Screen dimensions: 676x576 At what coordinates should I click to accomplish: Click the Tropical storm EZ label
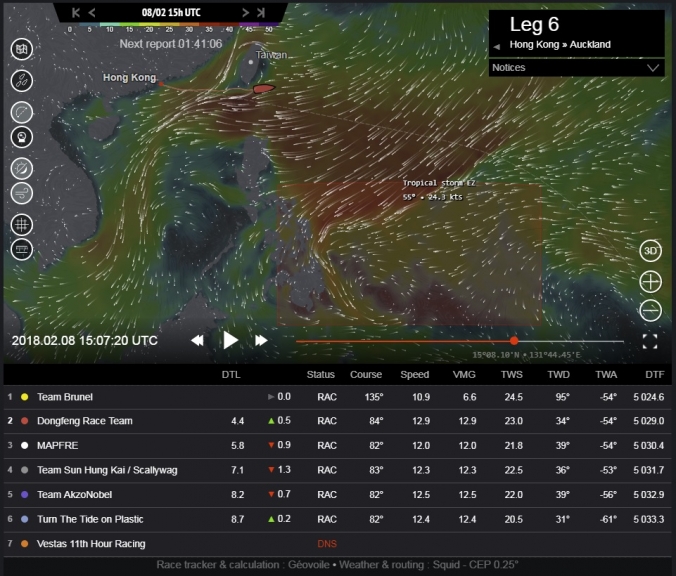tap(439, 183)
